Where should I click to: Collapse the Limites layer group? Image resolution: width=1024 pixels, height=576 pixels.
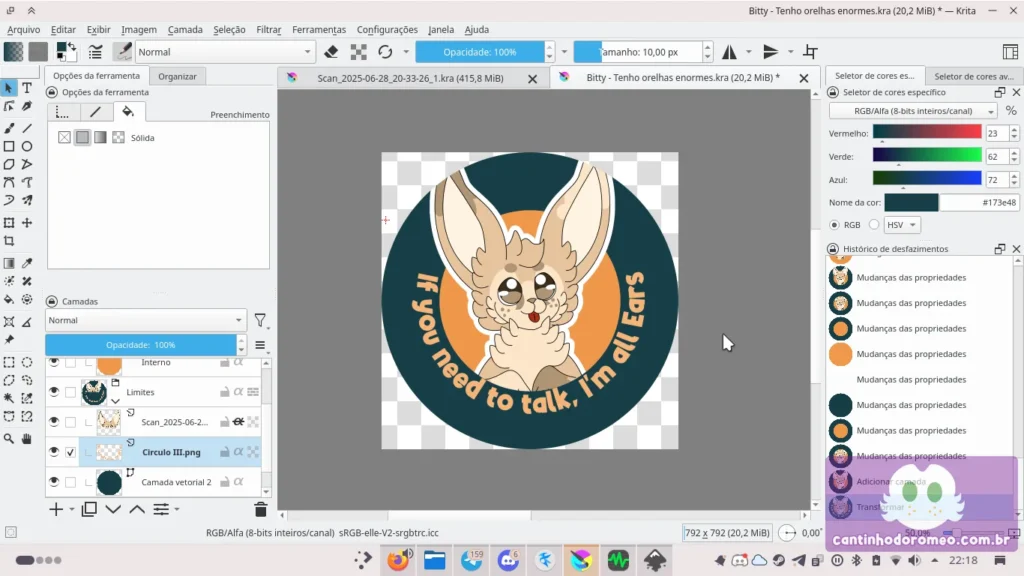116,400
